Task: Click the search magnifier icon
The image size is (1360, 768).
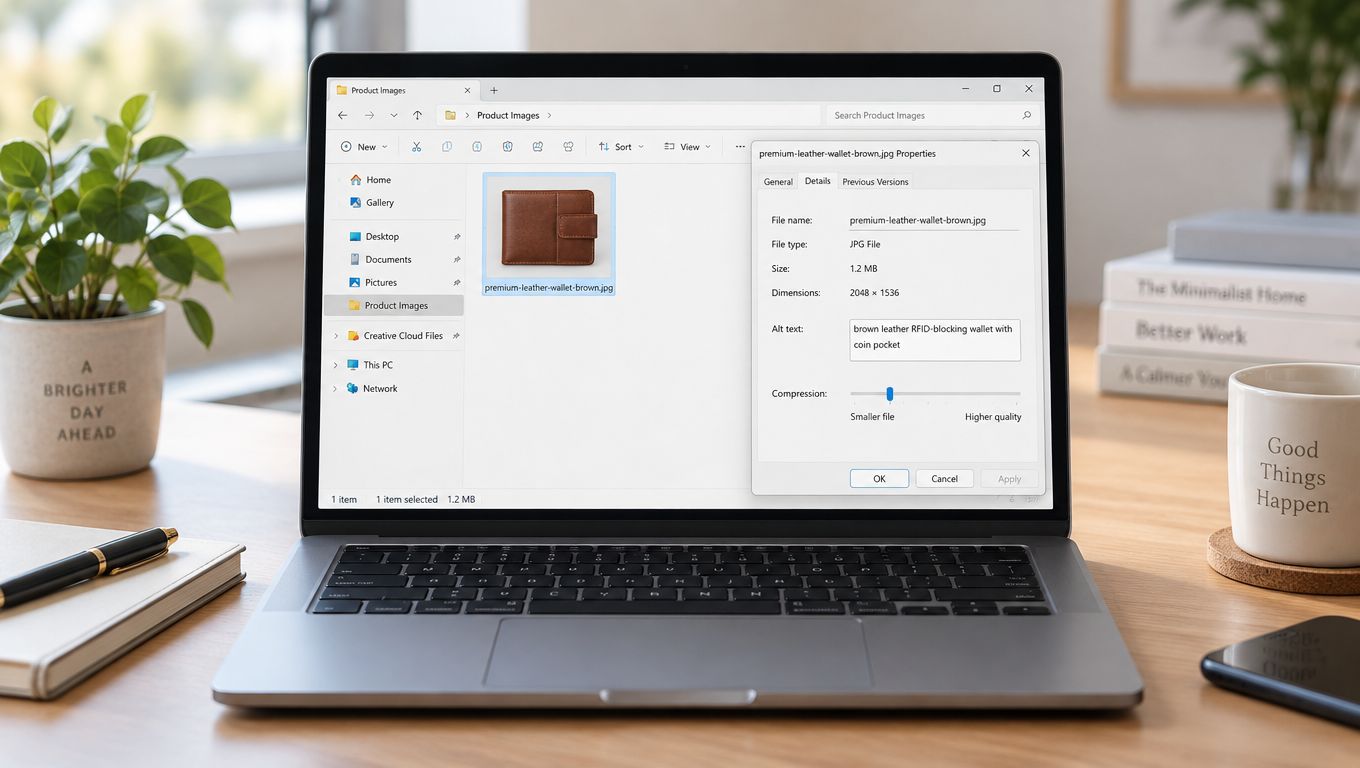Action: point(1026,115)
